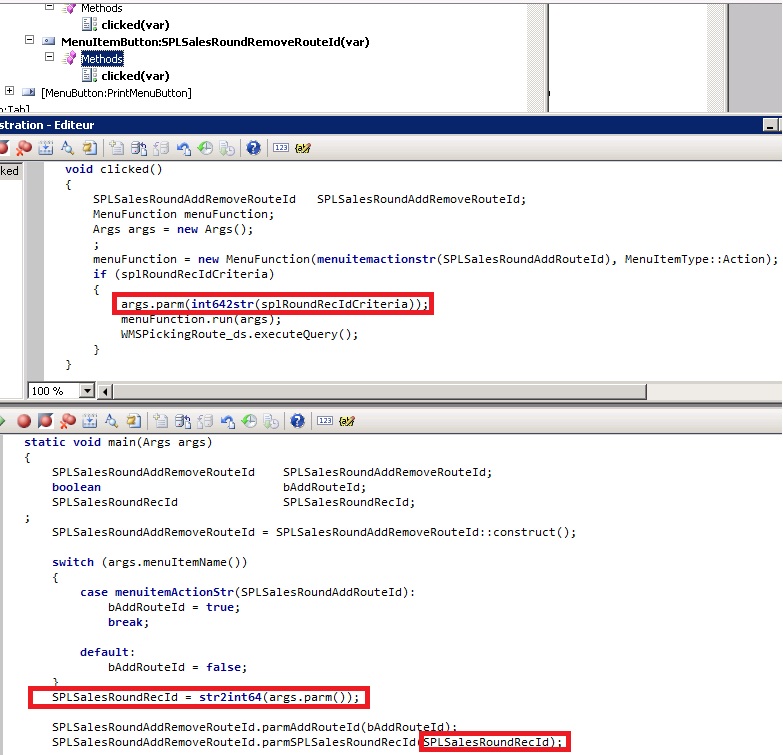Click the code editor horizontal scrollbar thumb
Viewport: 783px width, 755px height.
pos(380,391)
